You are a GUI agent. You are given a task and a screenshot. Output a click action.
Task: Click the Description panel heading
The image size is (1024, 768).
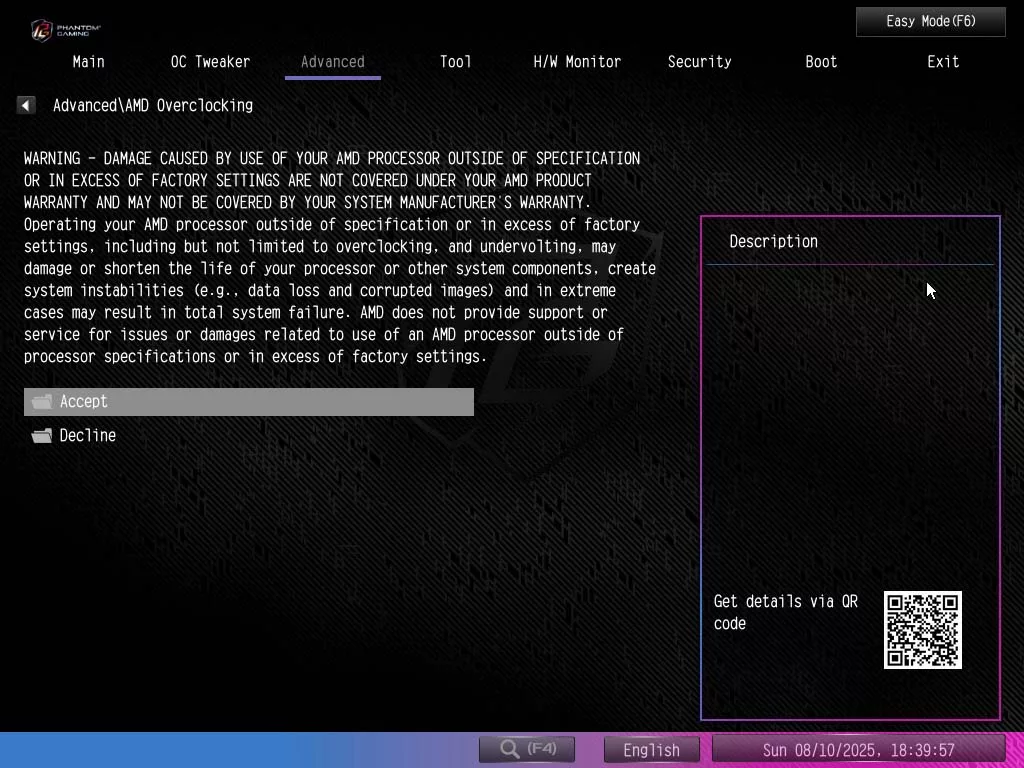773,242
